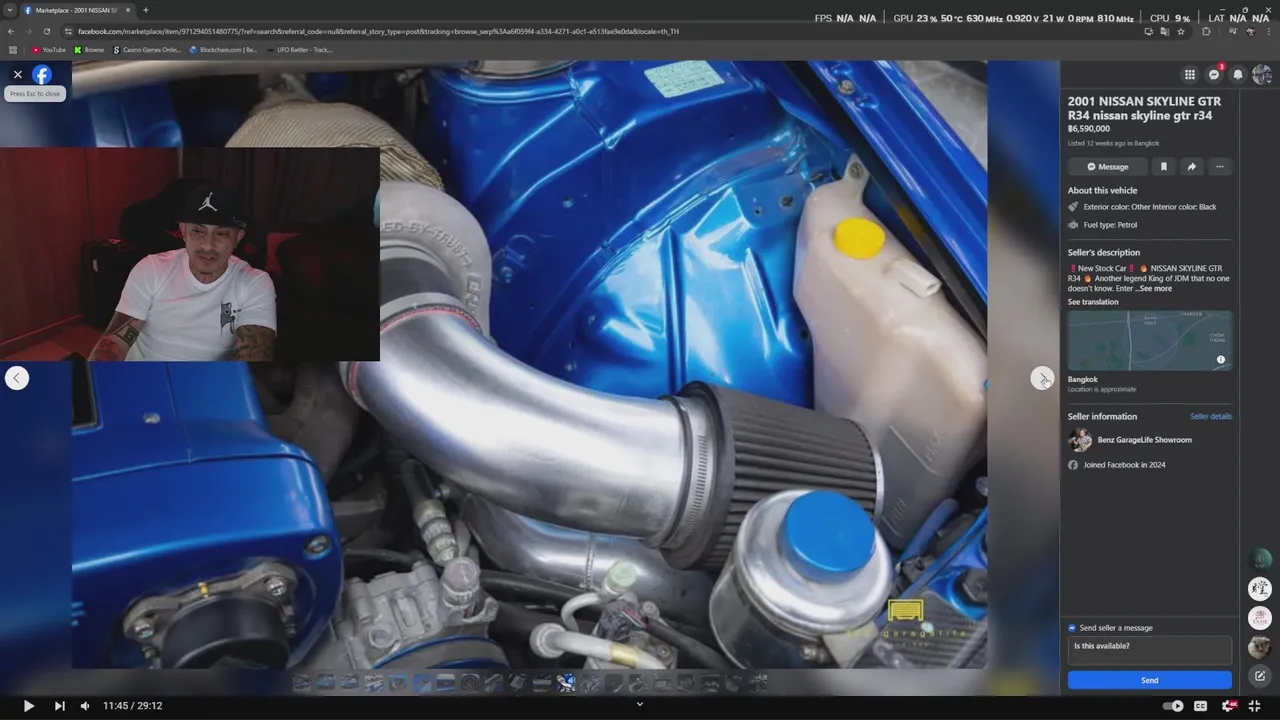Click install app icon in address bar
Image resolution: width=1280 pixels, height=720 pixels.
point(1149,31)
